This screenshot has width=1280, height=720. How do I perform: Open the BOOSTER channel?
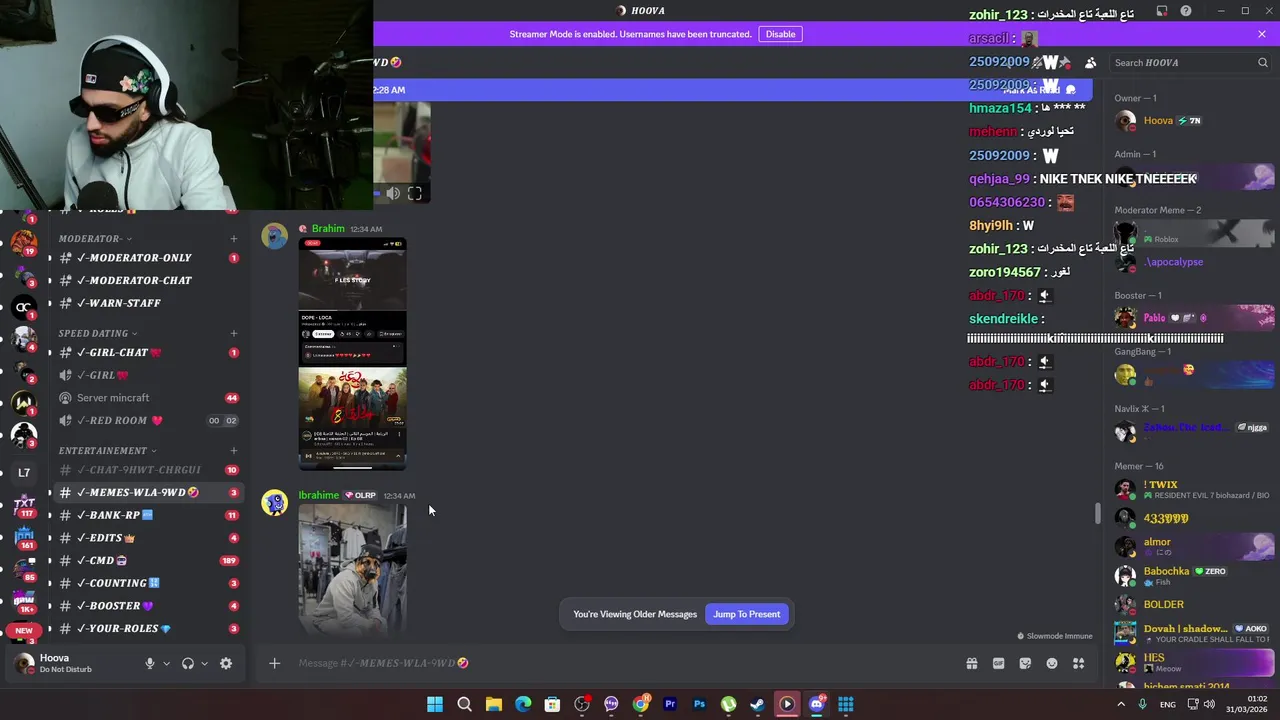pyautogui.click(x=148, y=606)
